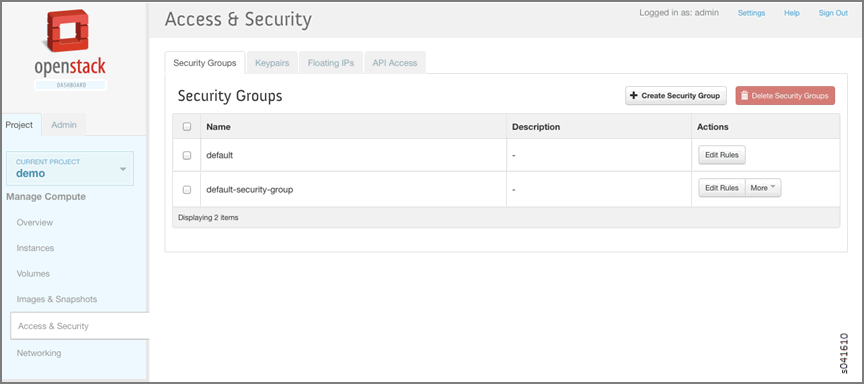The height and width of the screenshot is (384, 864).
Task: Click the Dashboard label under the logo
Action: pos(71,85)
